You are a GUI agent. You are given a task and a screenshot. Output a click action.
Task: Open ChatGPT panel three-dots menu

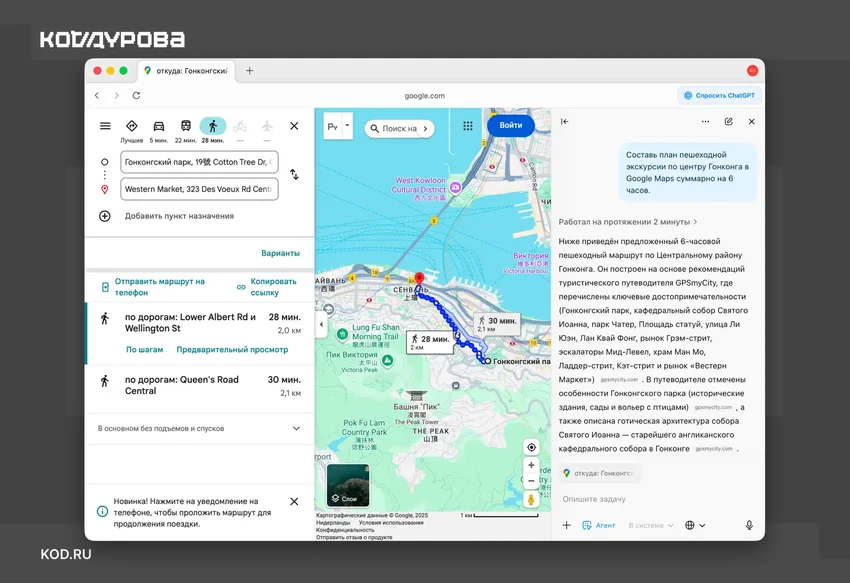point(705,121)
